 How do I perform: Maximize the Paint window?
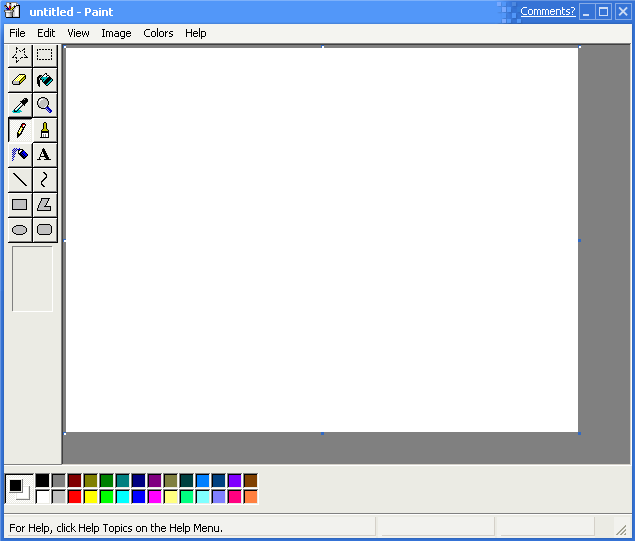coord(603,12)
